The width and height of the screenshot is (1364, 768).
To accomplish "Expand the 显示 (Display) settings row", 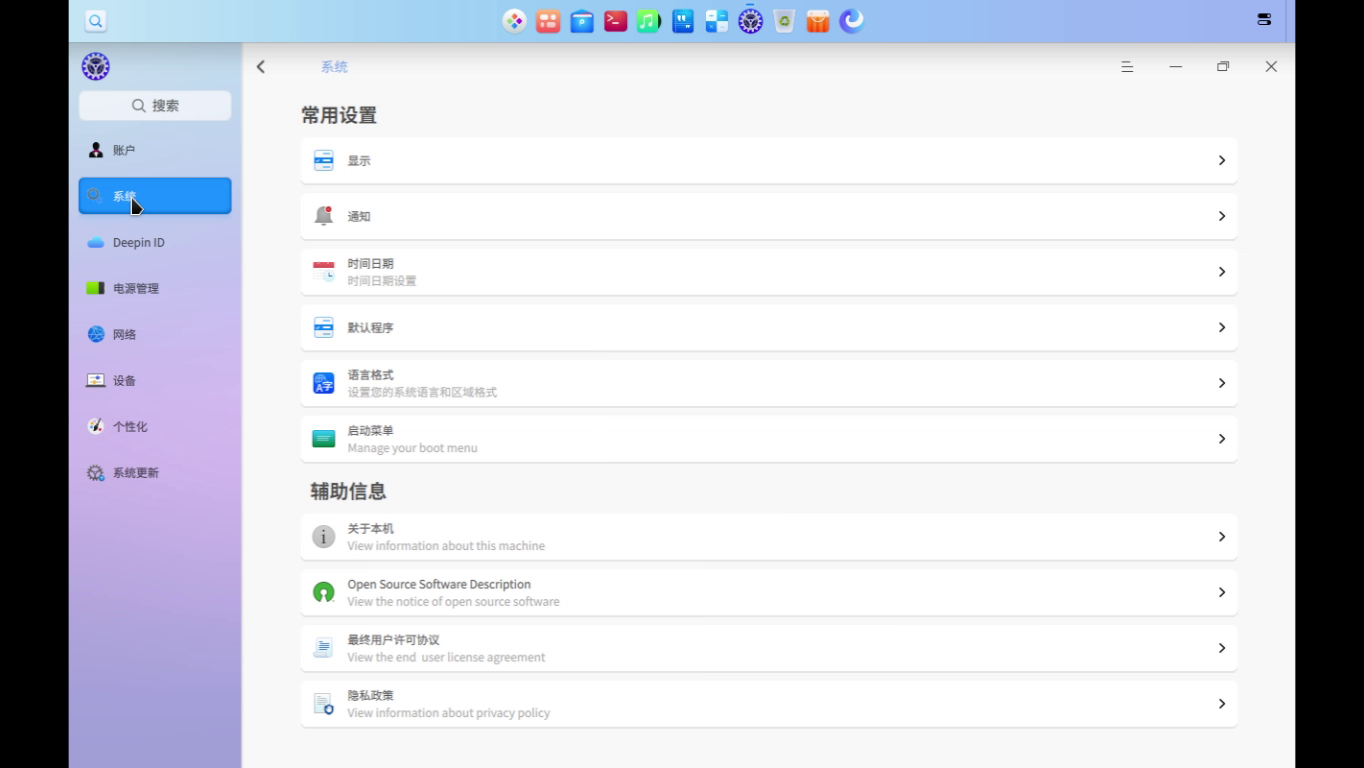I will 768,160.
